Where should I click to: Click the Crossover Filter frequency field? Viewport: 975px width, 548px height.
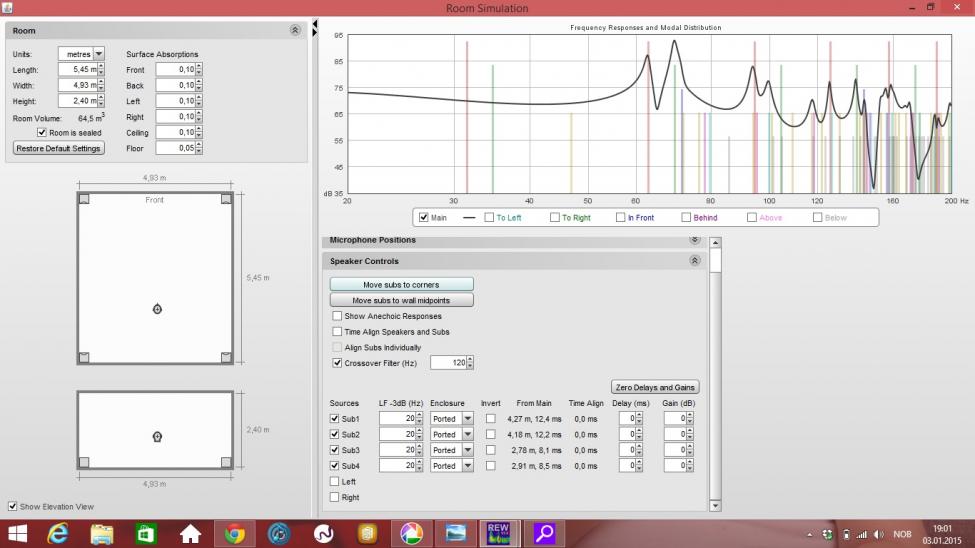point(448,363)
